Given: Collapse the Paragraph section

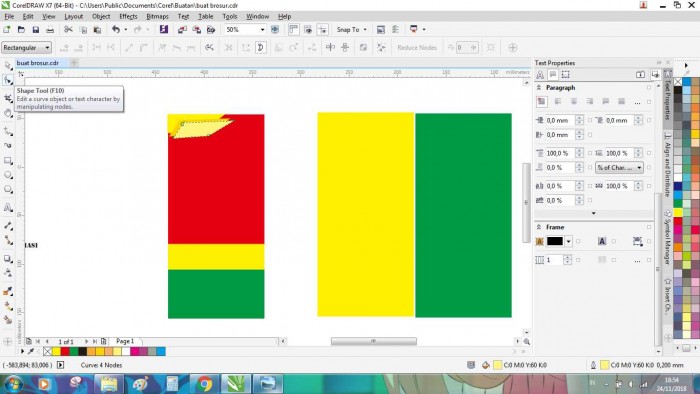Looking at the screenshot, I should coord(539,87).
